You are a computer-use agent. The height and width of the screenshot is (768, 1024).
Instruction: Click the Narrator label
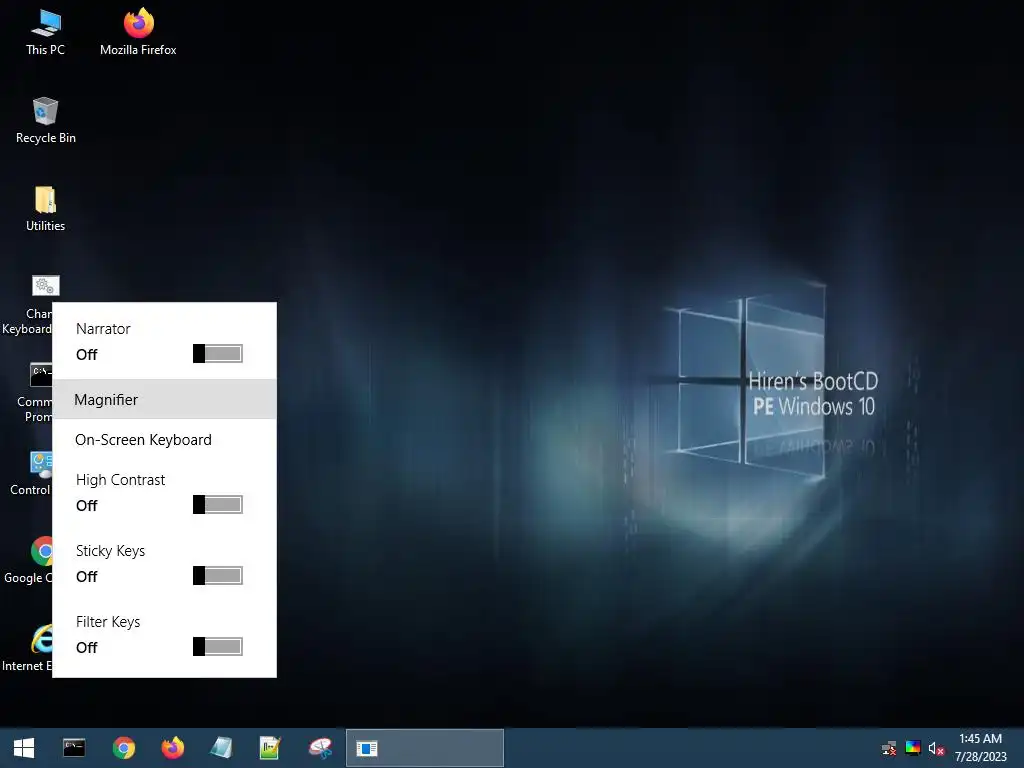[103, 328]
